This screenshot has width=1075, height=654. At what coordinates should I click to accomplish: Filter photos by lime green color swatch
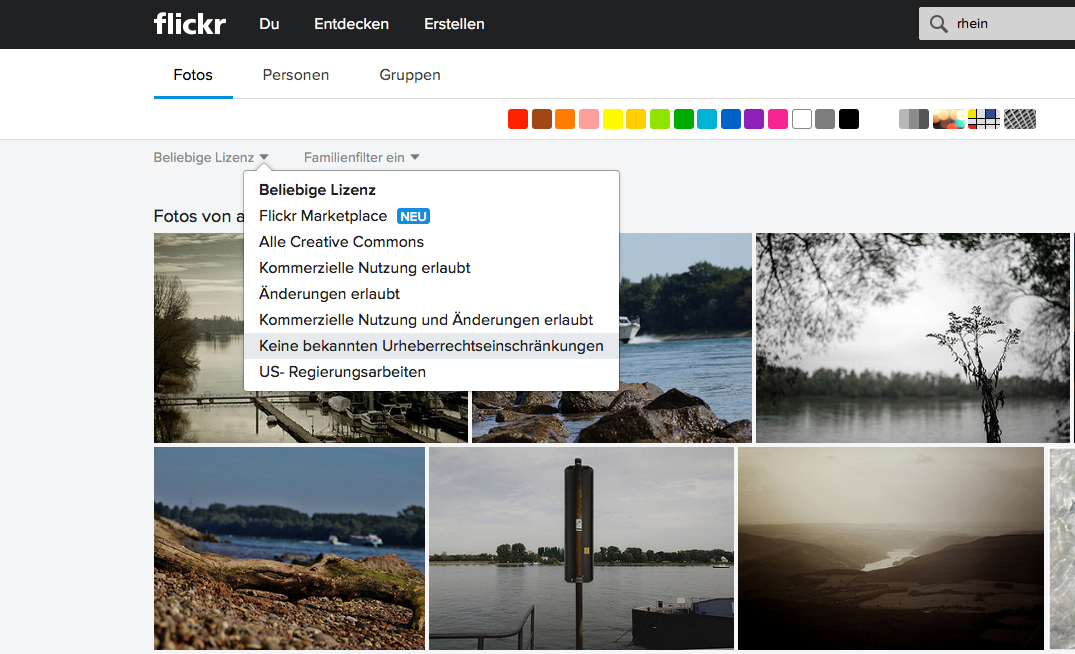point(660,119)
